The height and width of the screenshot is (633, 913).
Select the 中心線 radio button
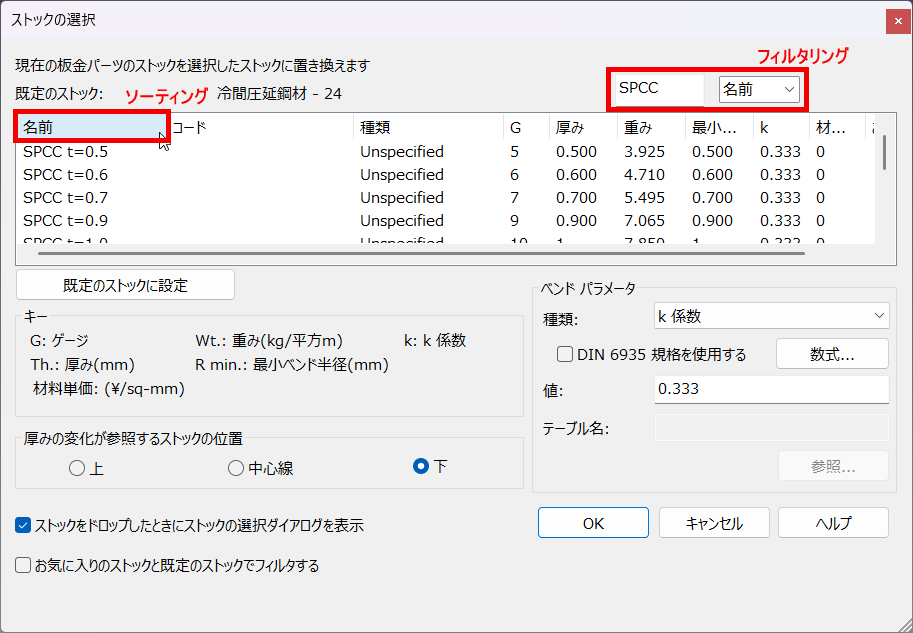click(236, 468)
